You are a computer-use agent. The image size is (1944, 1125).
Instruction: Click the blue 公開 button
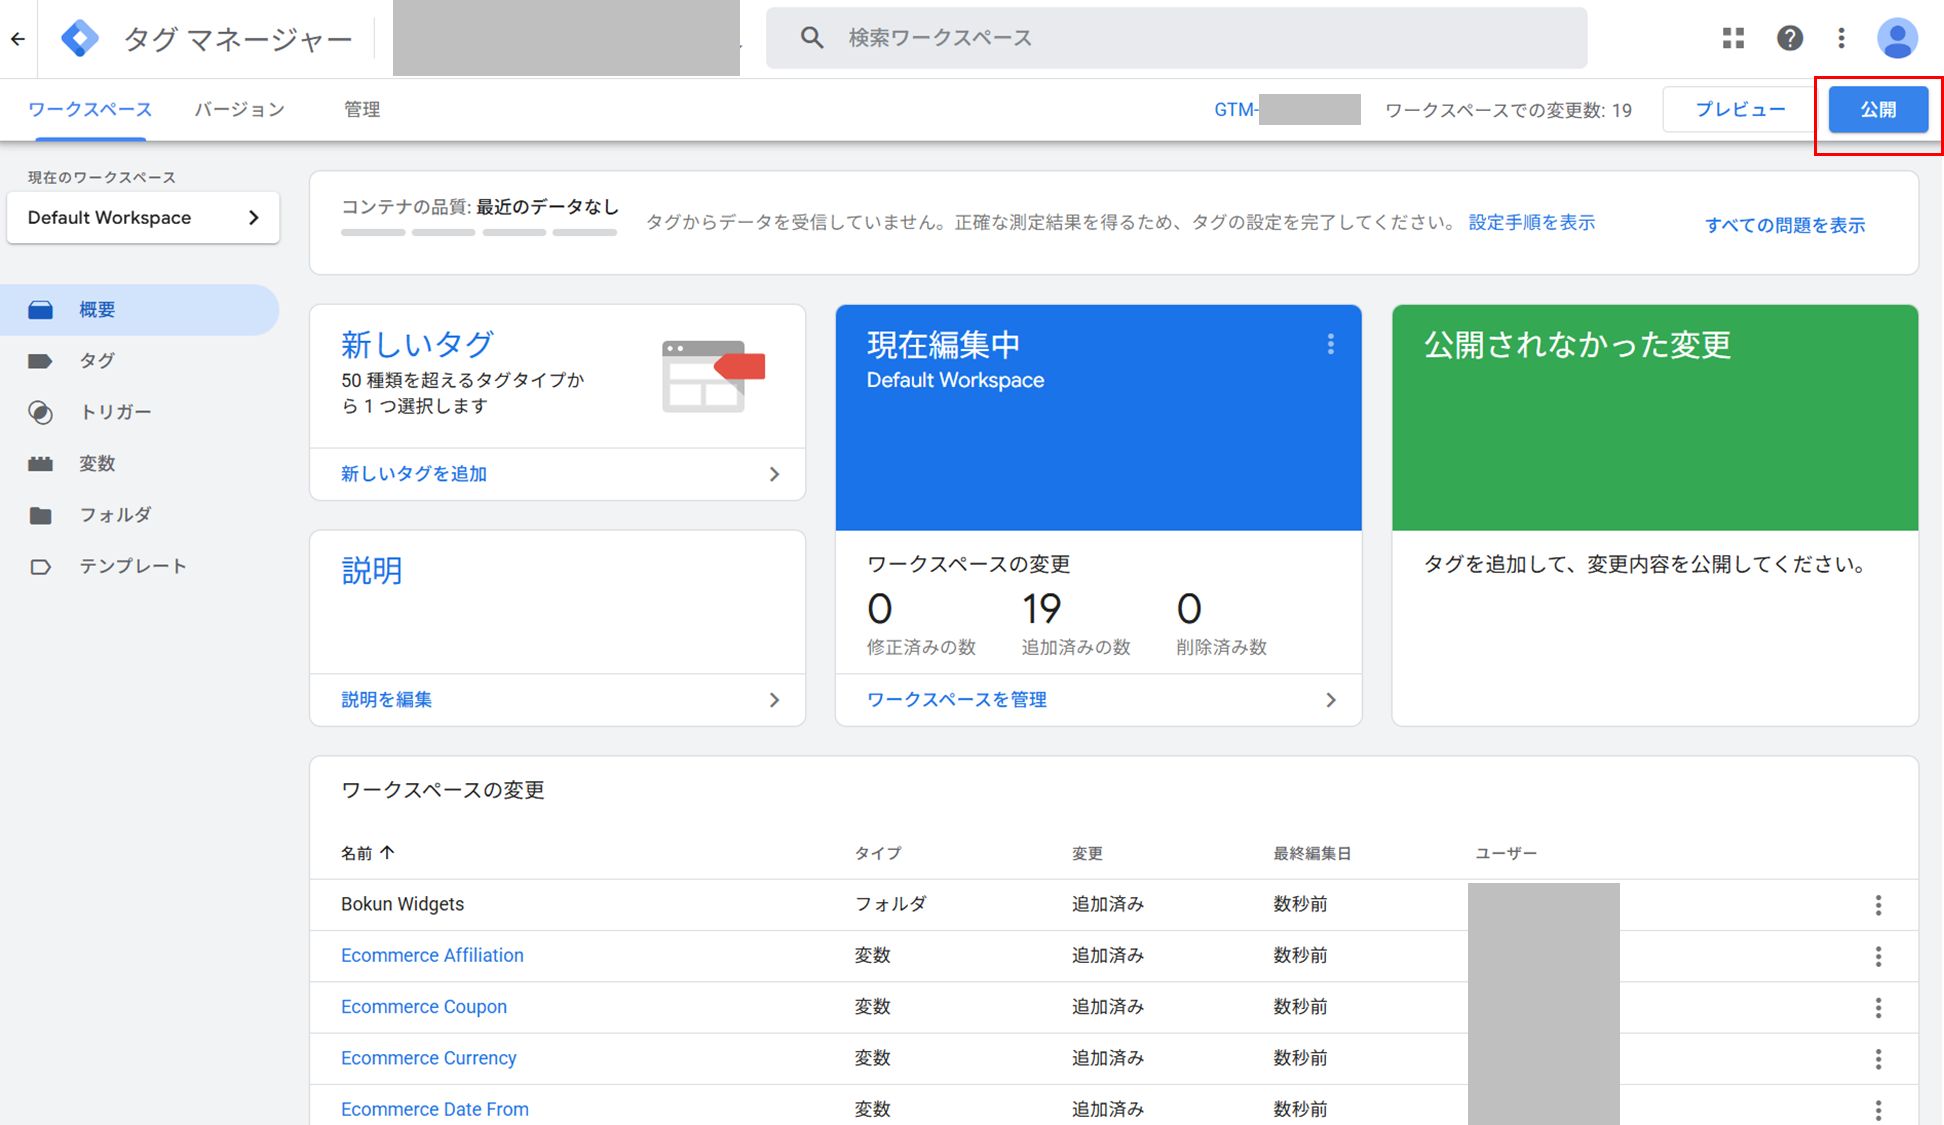(x=1877, y=109)
